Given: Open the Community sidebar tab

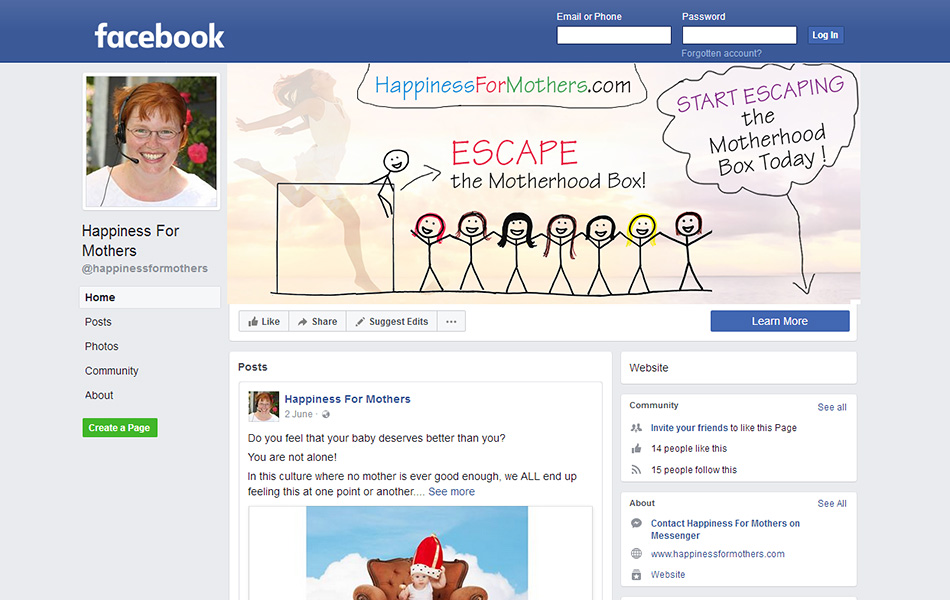Looking at the screenshot, I should (x=111, y=371).
